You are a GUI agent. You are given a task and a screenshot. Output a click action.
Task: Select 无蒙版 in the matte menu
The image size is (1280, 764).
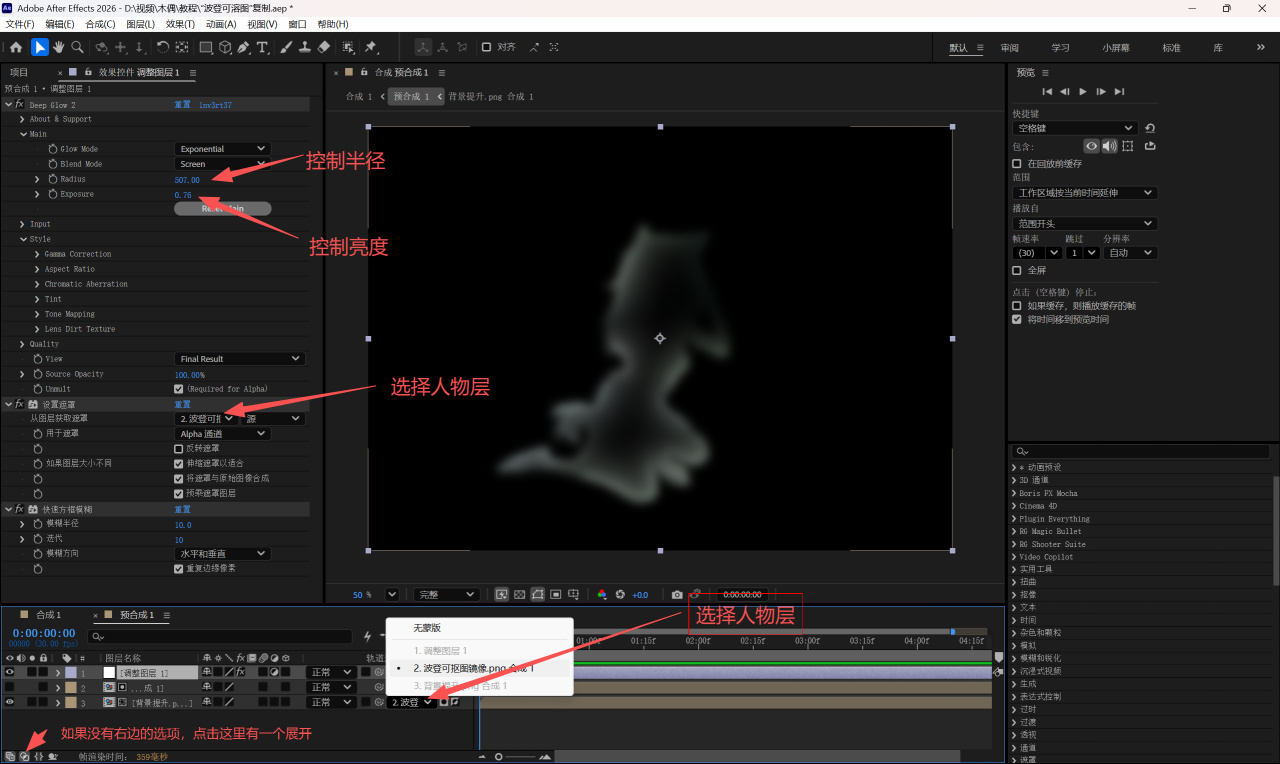(x=427, y=628)
